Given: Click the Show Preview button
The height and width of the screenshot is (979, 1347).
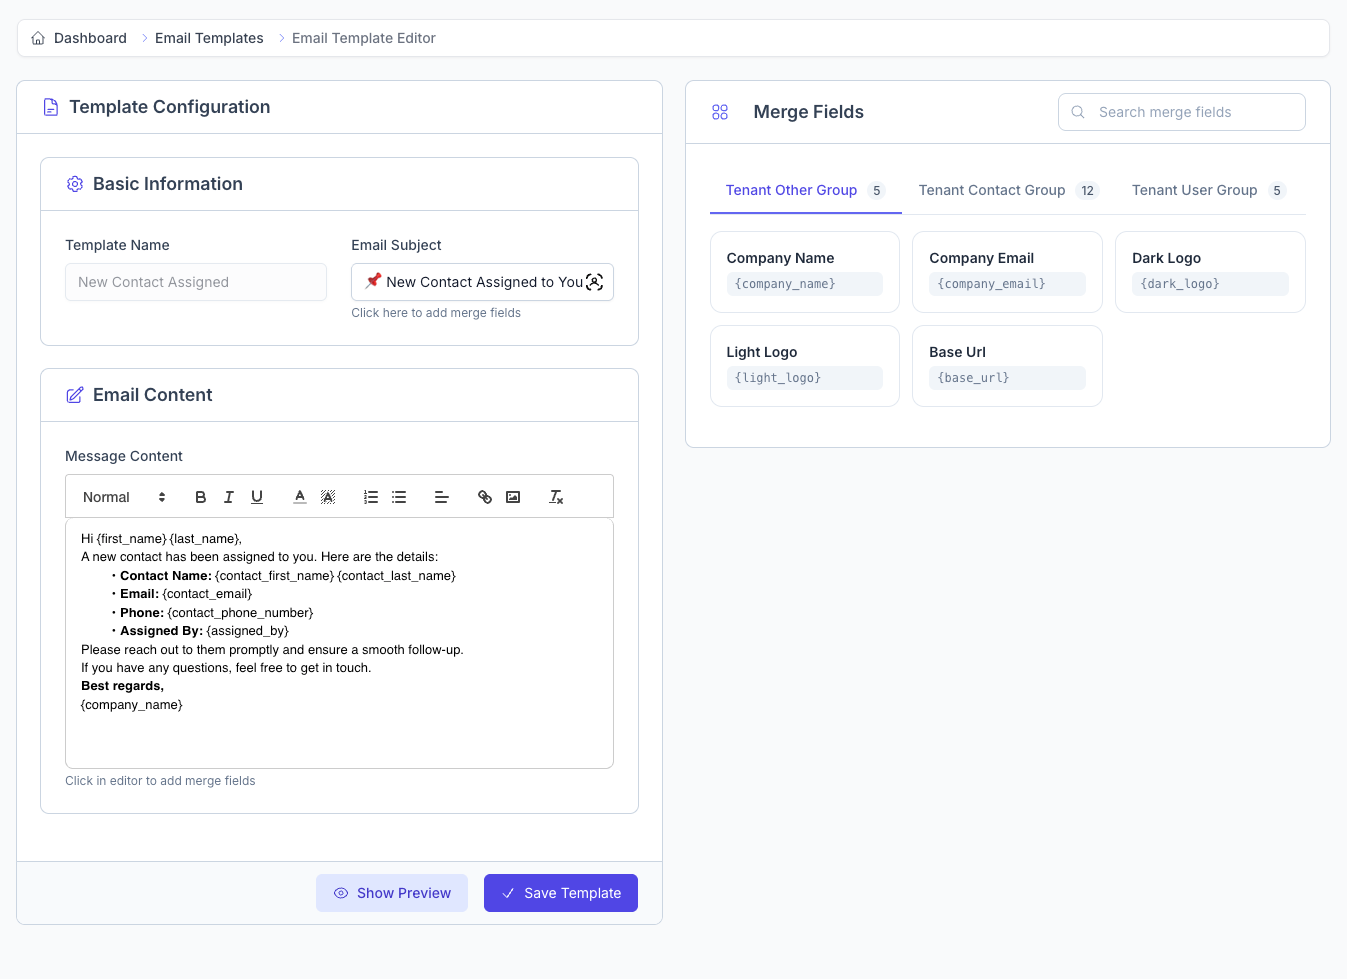Looking at the screenshot, I should coord(392,893).
